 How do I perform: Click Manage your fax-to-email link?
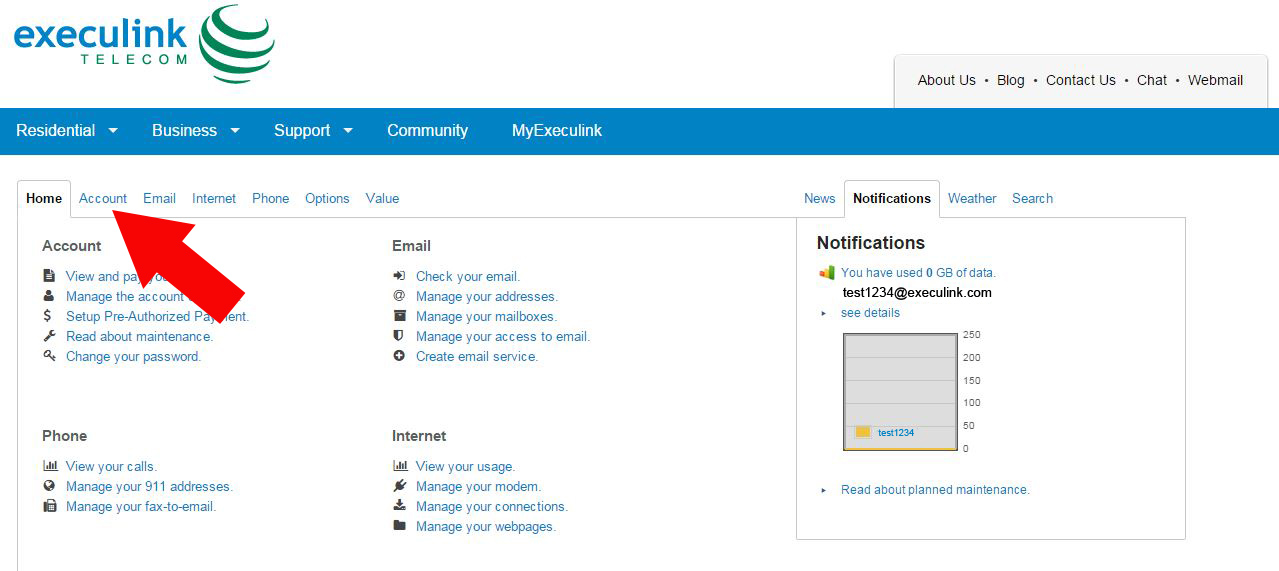tap(141, 506)
